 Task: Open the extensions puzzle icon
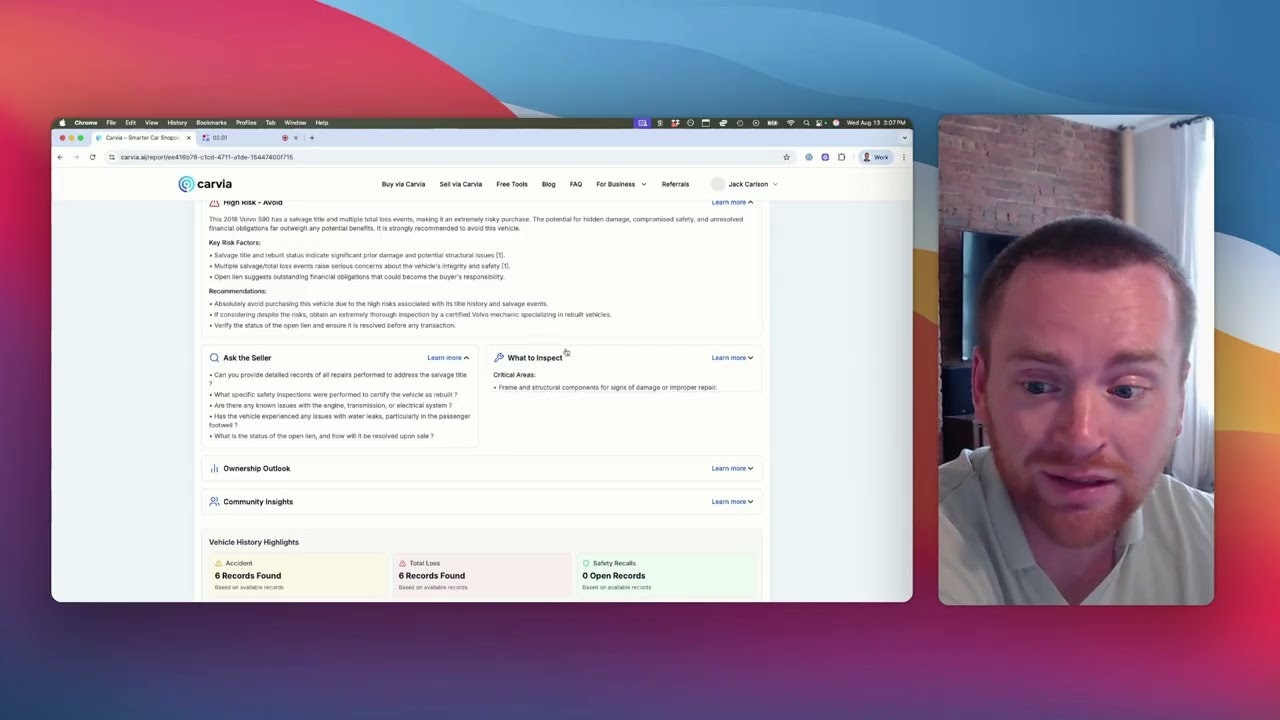pyautogui.click(x=841, y=157)
